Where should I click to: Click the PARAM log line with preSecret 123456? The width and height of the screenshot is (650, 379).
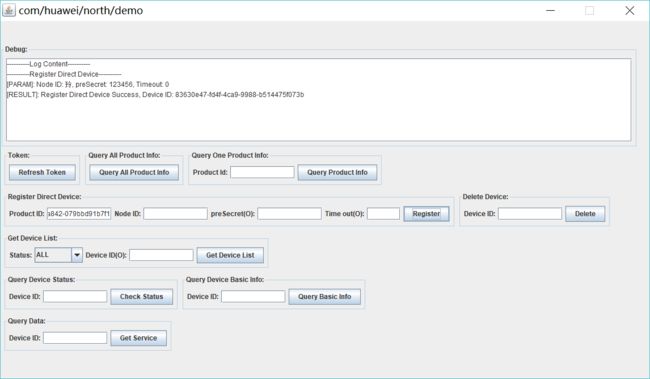tap(87, 84)
